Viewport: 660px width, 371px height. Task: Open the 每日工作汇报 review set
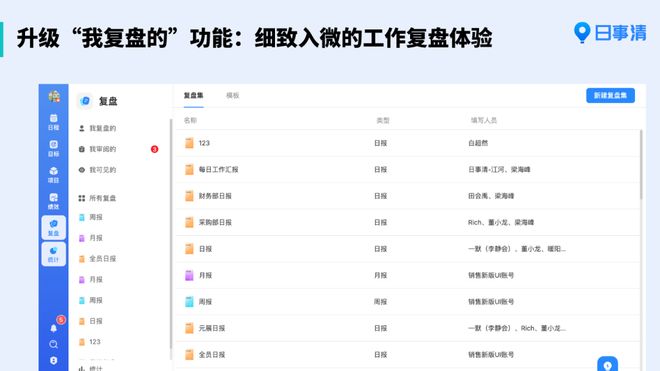(218, 170)
